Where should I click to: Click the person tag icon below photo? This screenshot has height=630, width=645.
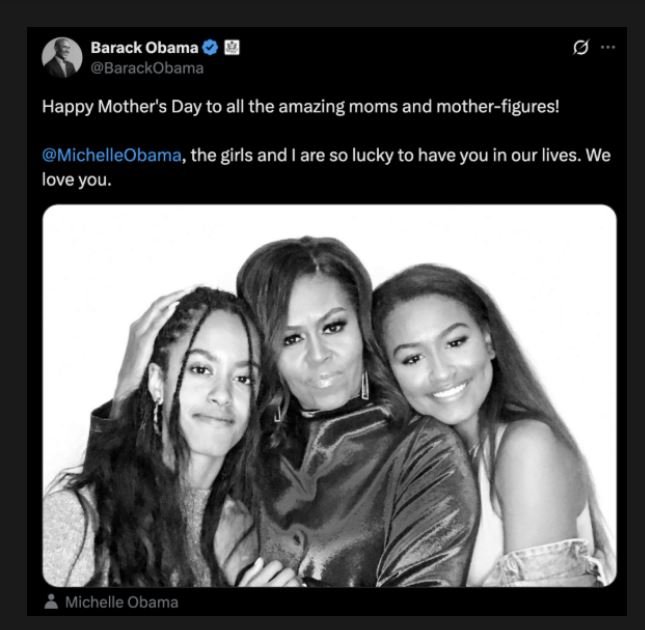51,602
